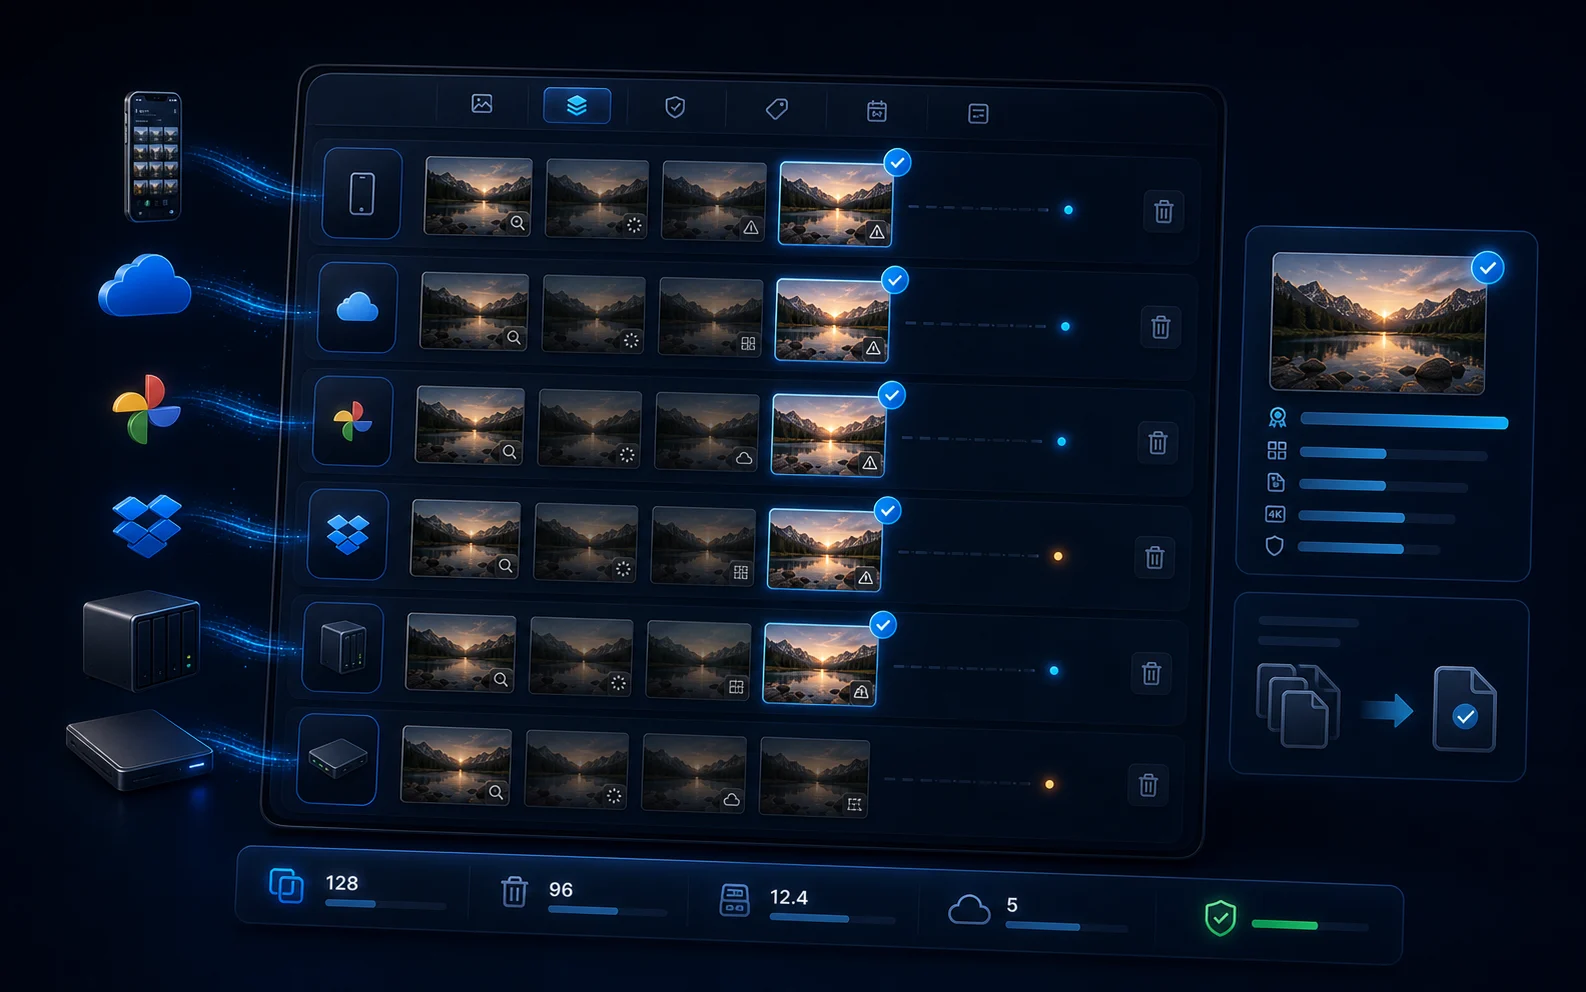The width and height of the screenshot is (1586, 992).
Task: Uncheck the selected photo in the phone row
Action: [x=898, y=162]
